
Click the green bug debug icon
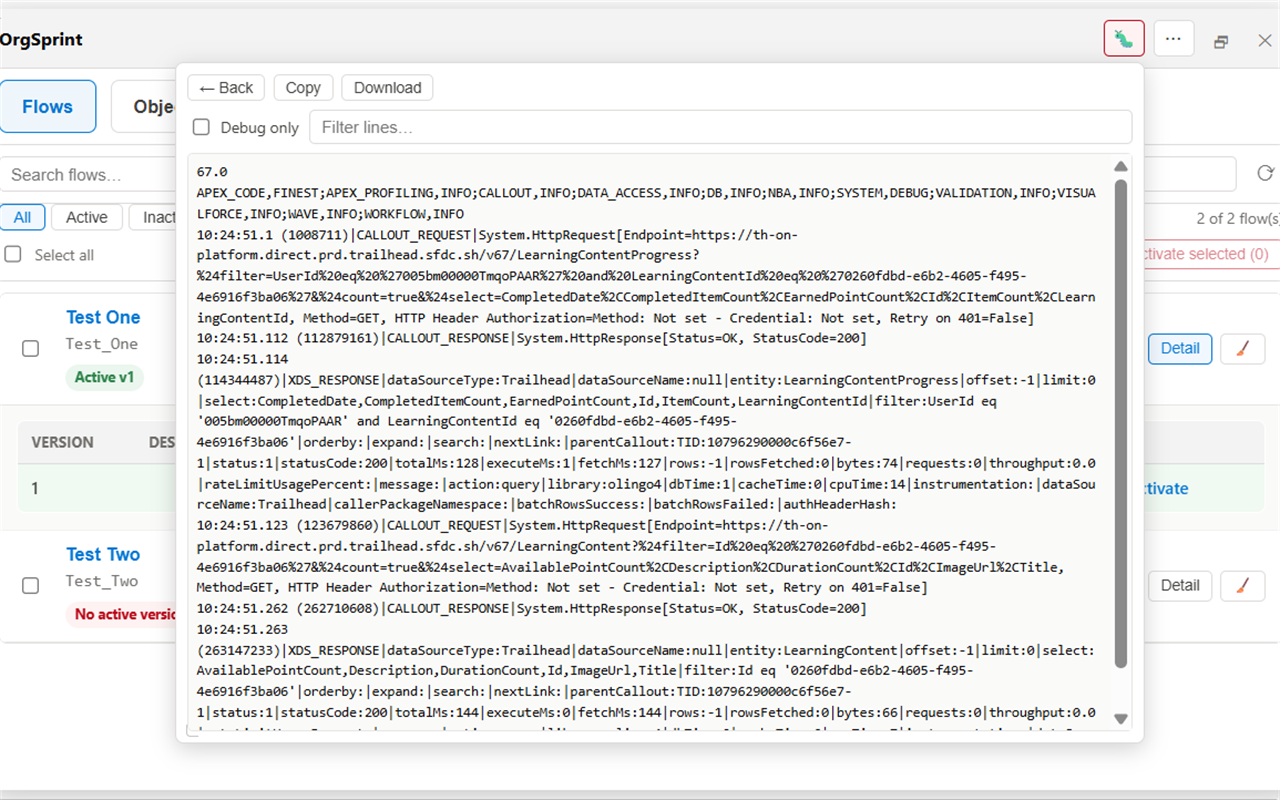[x=1124, y=39]
